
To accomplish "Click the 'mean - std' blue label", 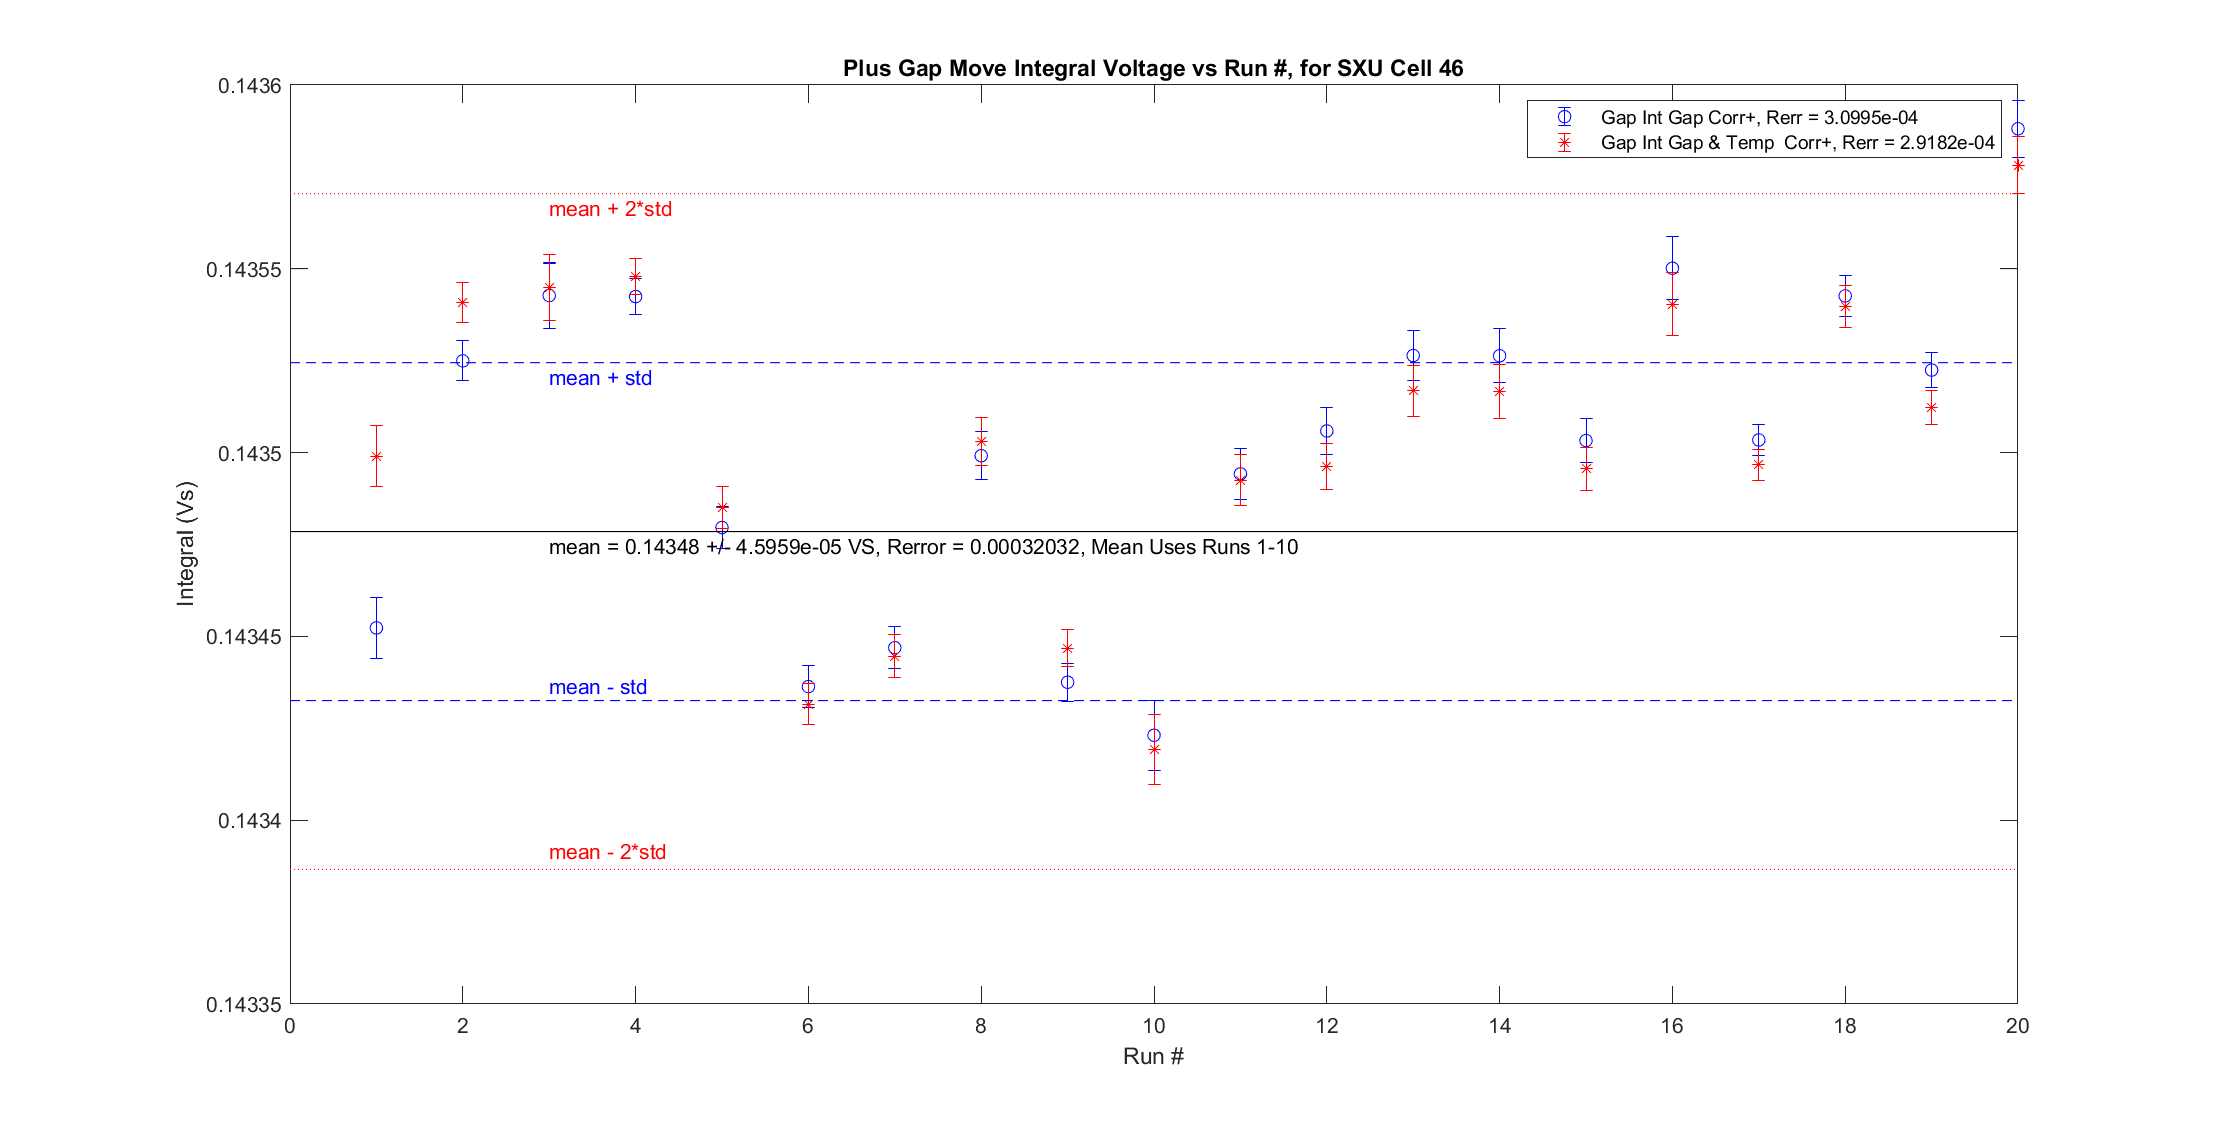I will click(x=597, y=687).
